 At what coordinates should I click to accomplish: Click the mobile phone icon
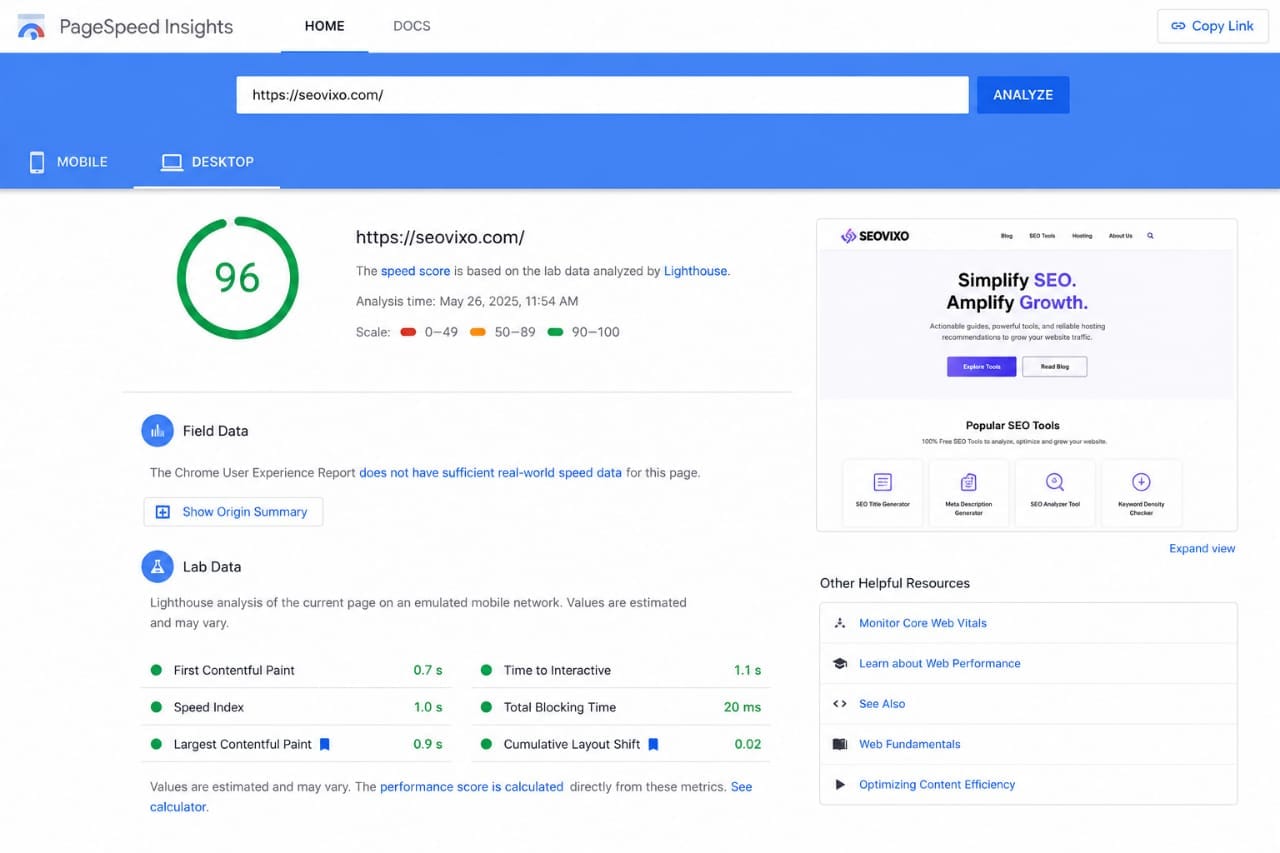[x=37, y=162]
